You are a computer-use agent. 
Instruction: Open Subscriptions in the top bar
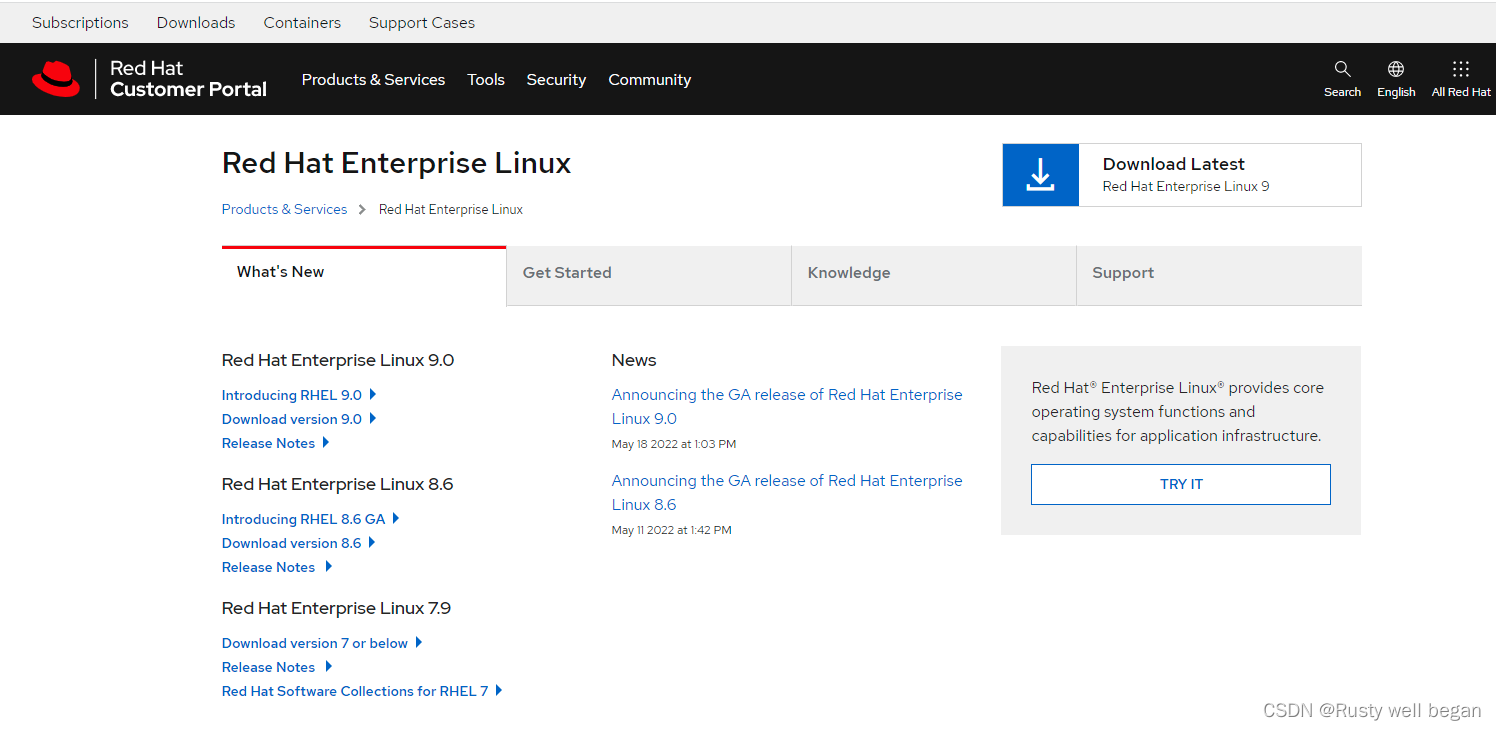[x=80, y=22]
